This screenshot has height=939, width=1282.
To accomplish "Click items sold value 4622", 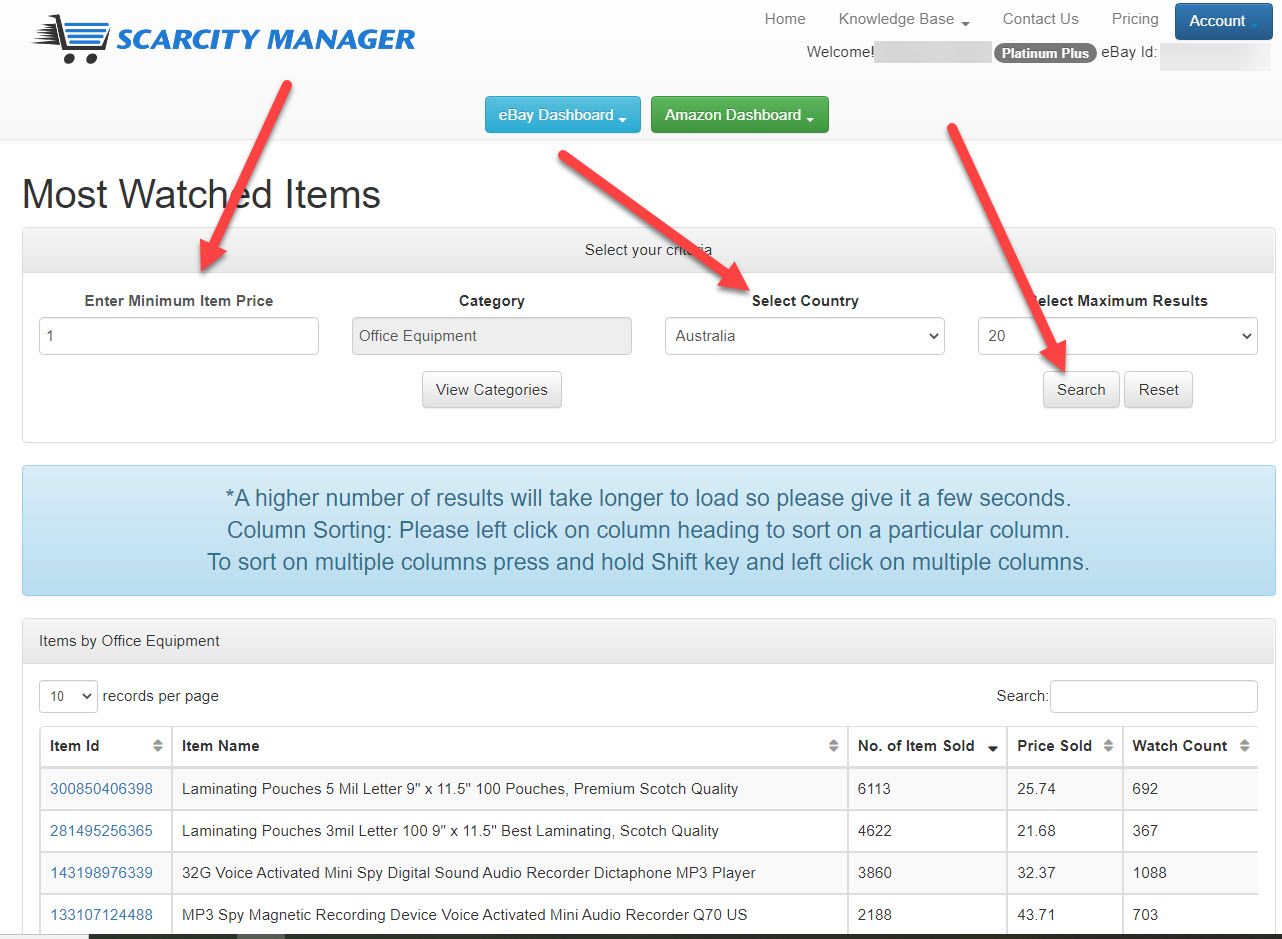I will tap(875, 831).
